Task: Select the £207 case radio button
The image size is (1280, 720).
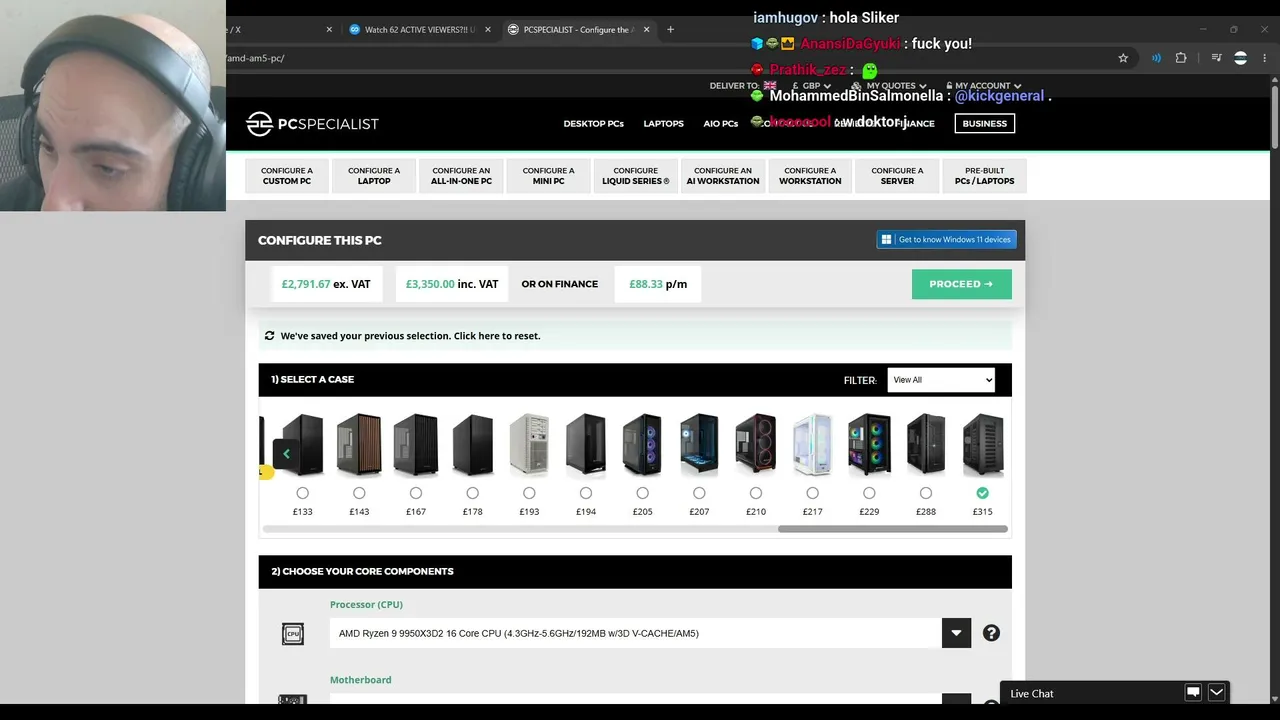Action: (699, 493)
